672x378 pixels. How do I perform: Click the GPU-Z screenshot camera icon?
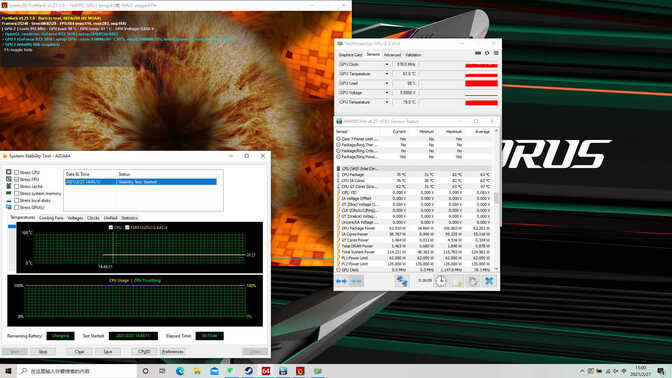[x=478, y=53]
